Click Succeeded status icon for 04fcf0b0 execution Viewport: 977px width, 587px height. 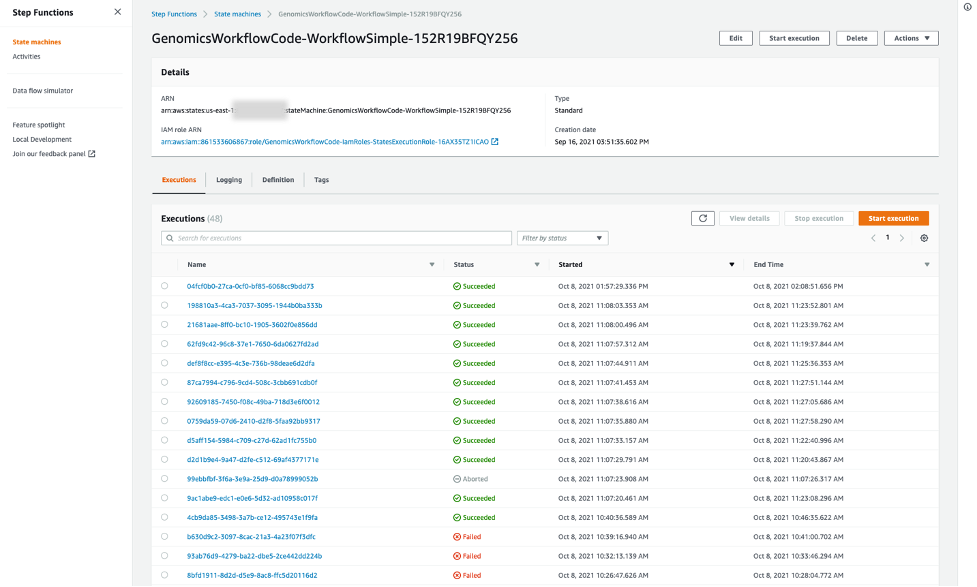457,286
